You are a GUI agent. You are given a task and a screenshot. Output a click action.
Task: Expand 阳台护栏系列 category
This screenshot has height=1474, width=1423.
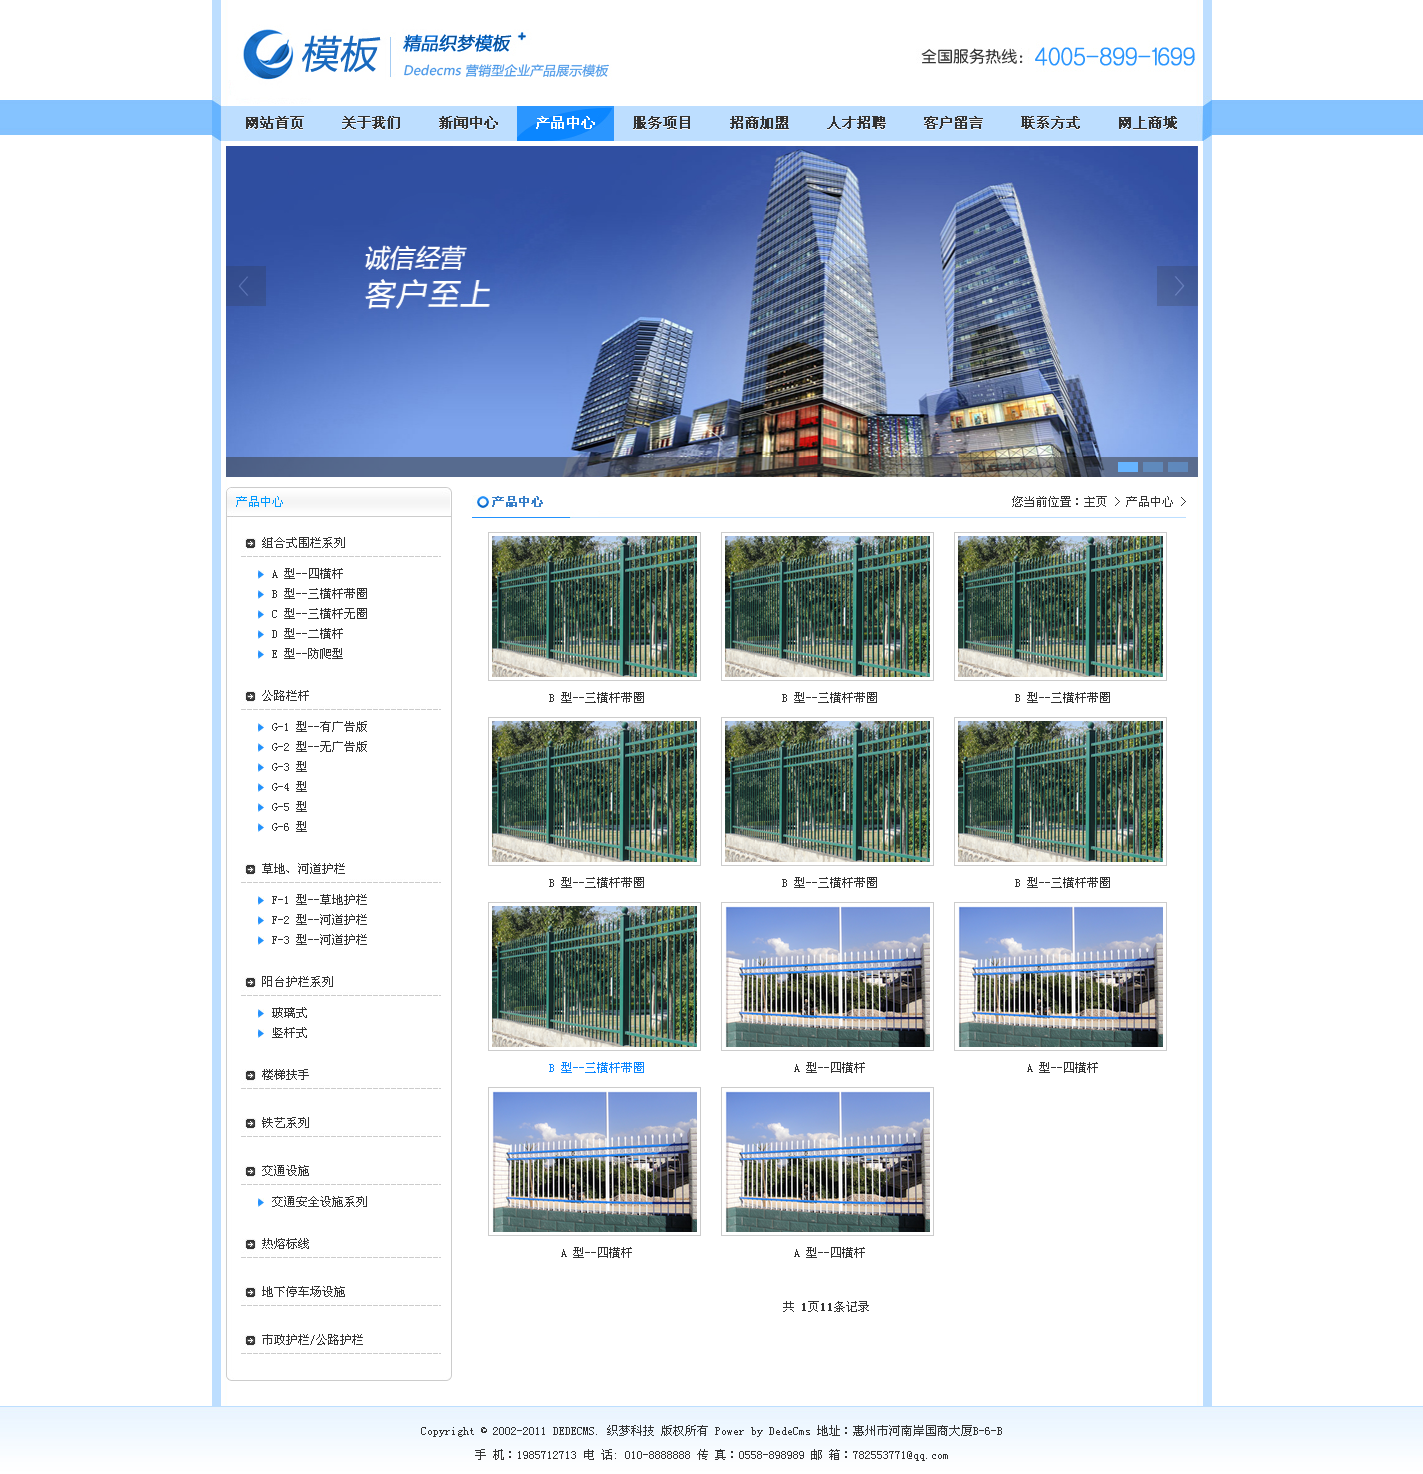click(297, 982)
